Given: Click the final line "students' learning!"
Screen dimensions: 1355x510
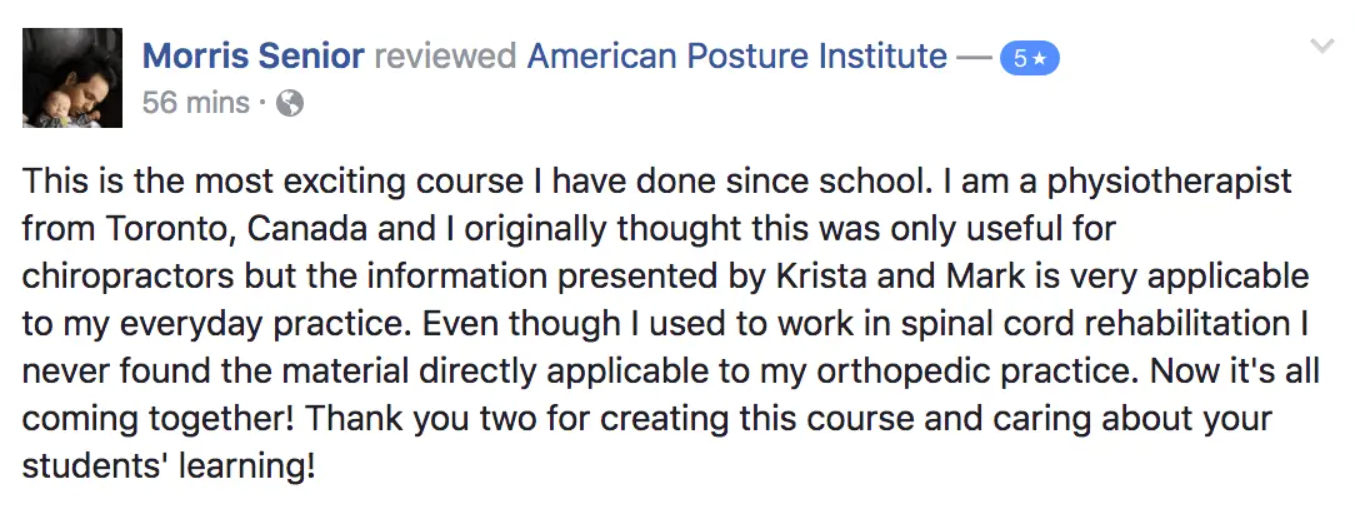Looking at the screenshot, I should (168, 465).
